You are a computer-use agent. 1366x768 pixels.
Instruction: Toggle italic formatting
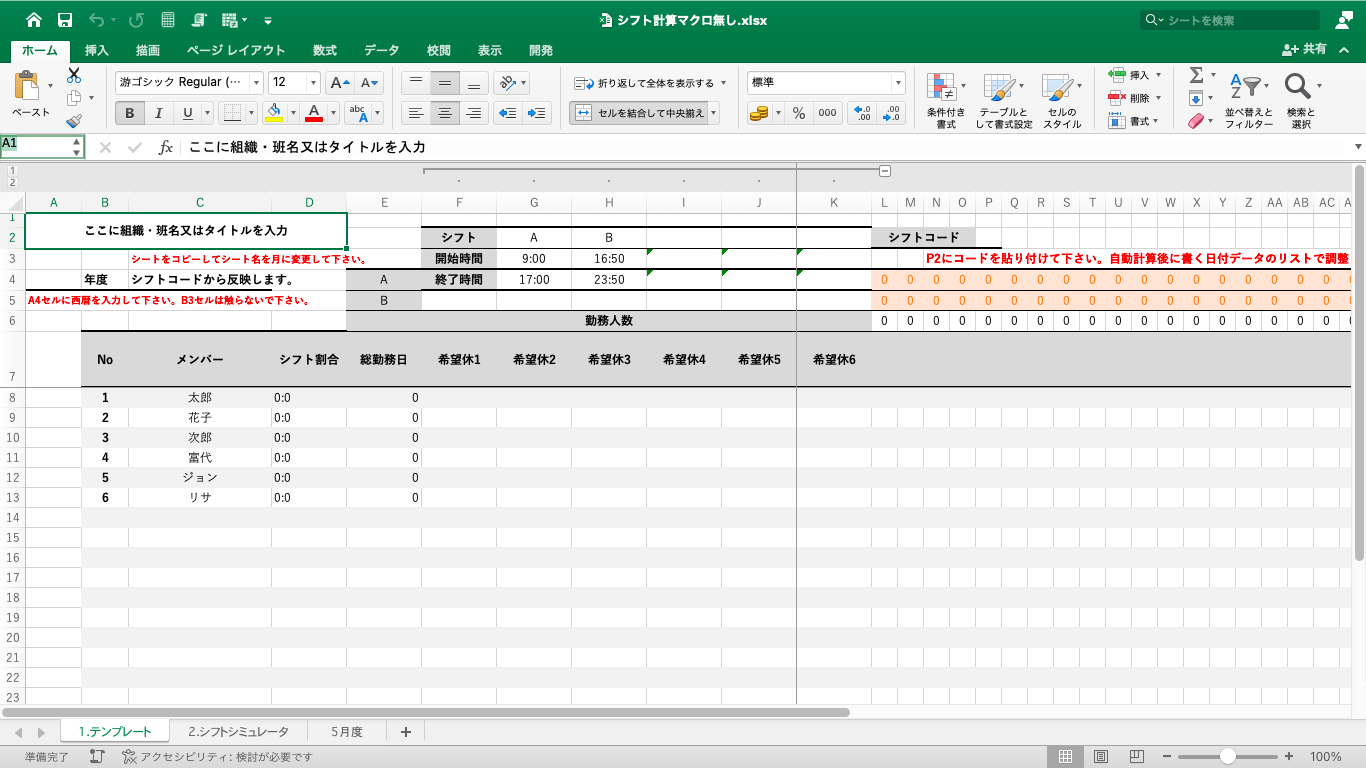(x=157, y=113)
